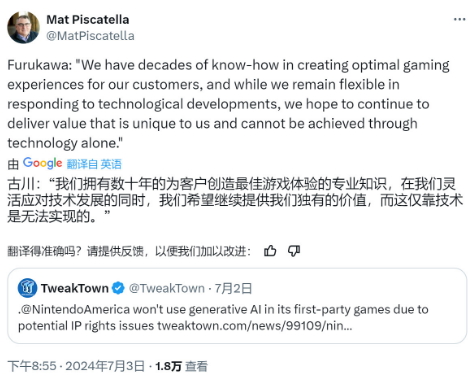This screenshot has width=473, height=377.
Task: Click the TweakTown profile logo icon
Action: click(x=27, y=288)
